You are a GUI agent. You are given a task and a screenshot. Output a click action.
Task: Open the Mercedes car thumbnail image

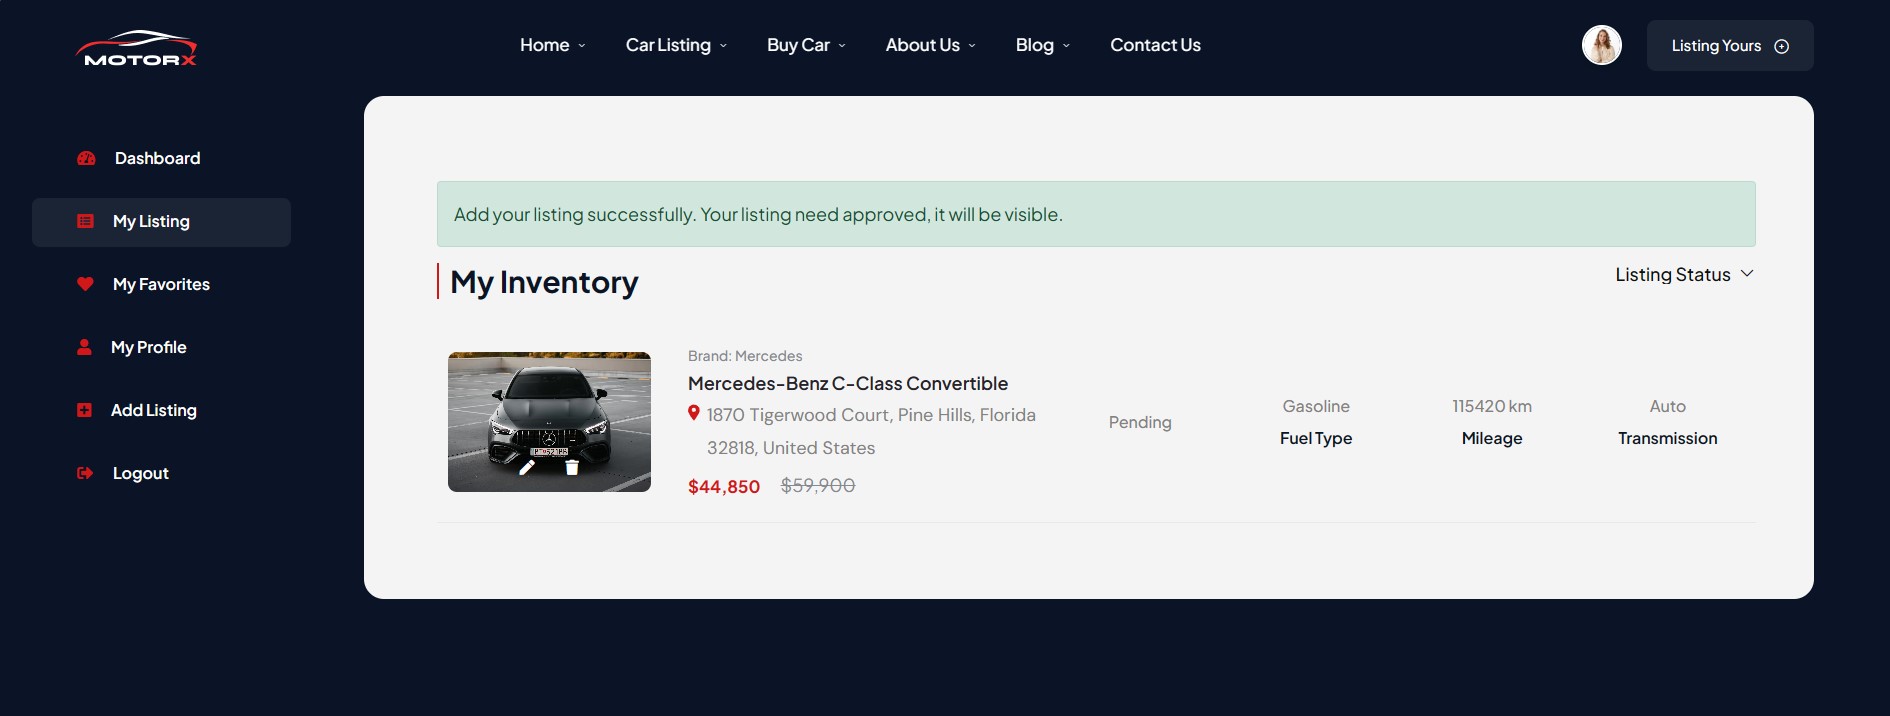[x=549, y=422]
